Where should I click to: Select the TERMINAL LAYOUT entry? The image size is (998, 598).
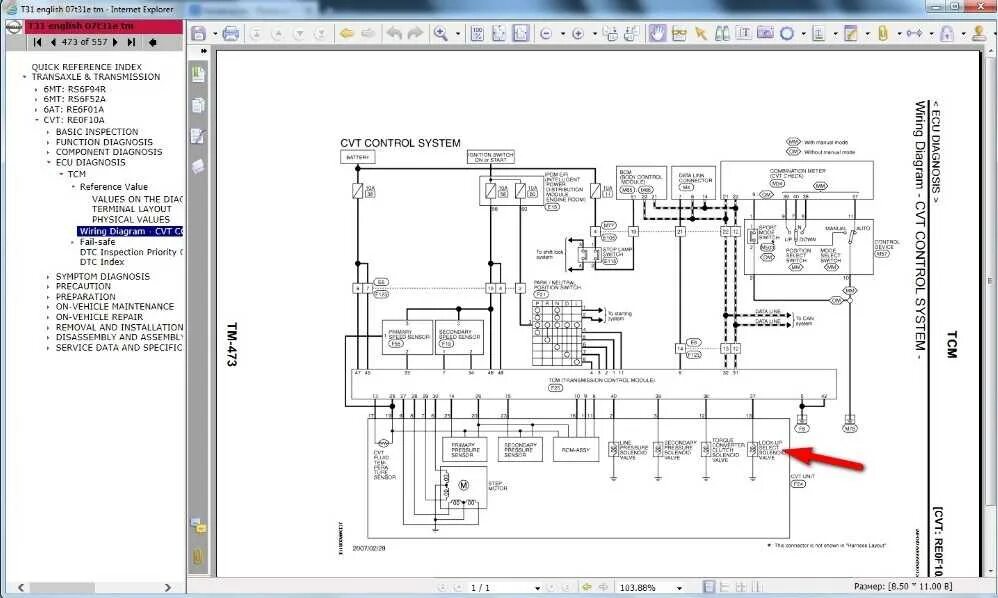130,209
